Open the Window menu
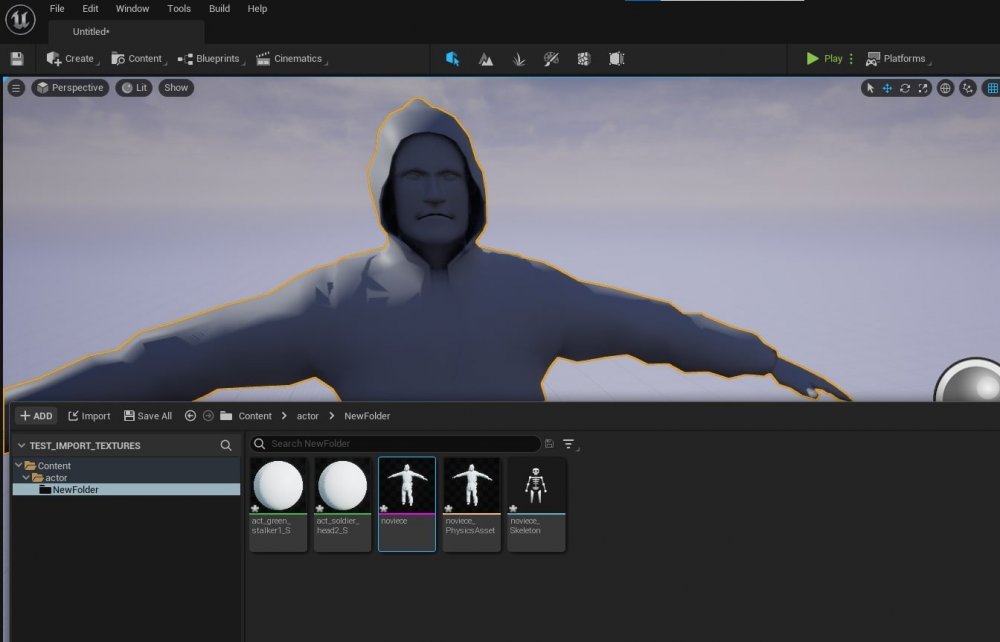Viewport: 1000px width, 642px height. click(132, 8)
